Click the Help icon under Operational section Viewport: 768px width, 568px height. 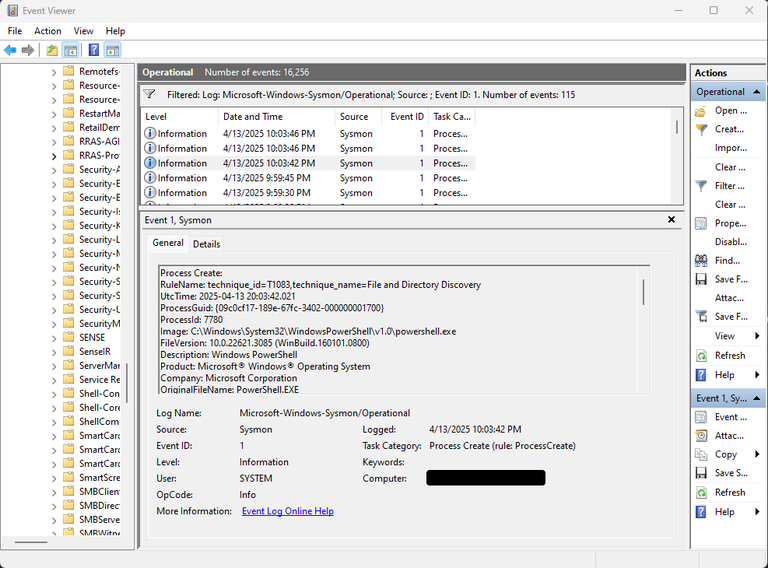tap(701, 375)
